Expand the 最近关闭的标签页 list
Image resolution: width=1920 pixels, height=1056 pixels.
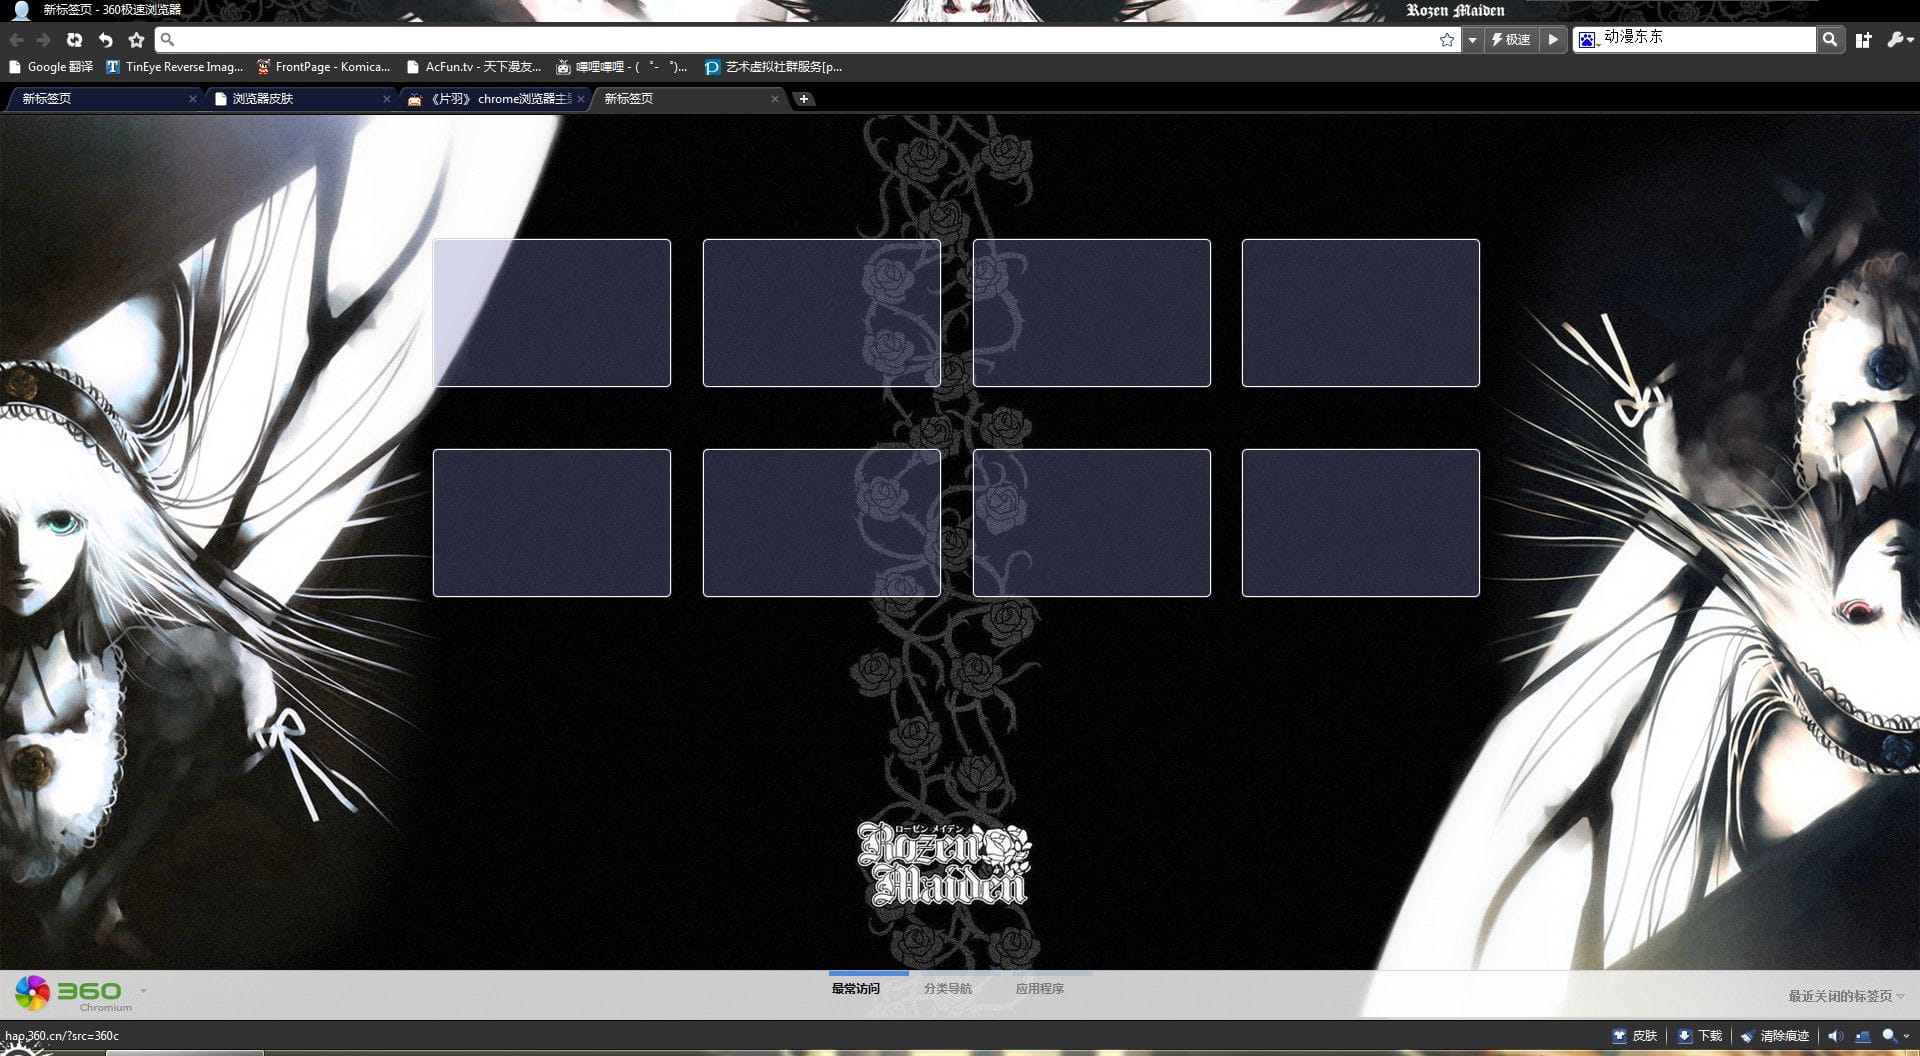pyautogui.click(x=1846, y=996)
